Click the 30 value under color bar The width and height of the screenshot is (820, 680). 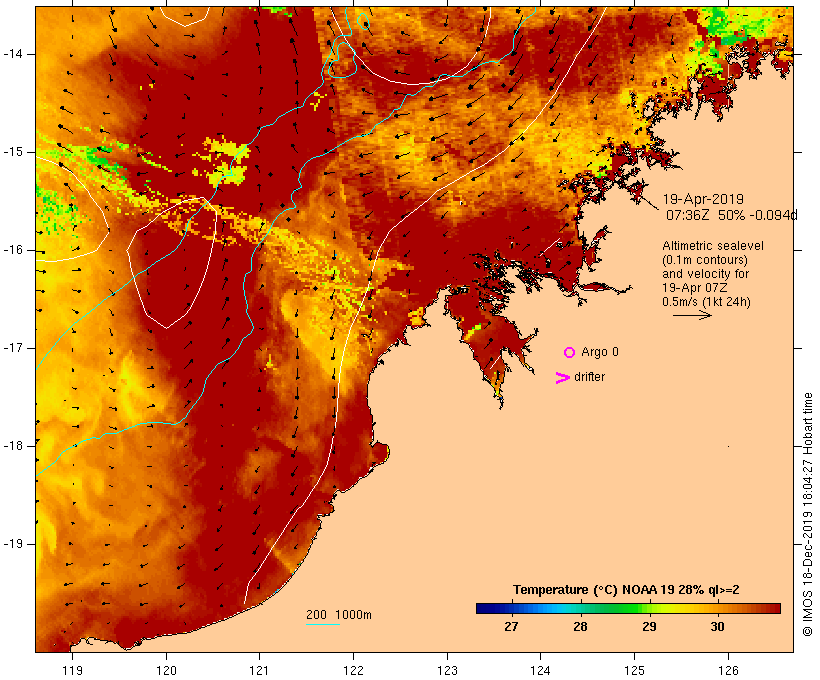[x=718, y=627]
